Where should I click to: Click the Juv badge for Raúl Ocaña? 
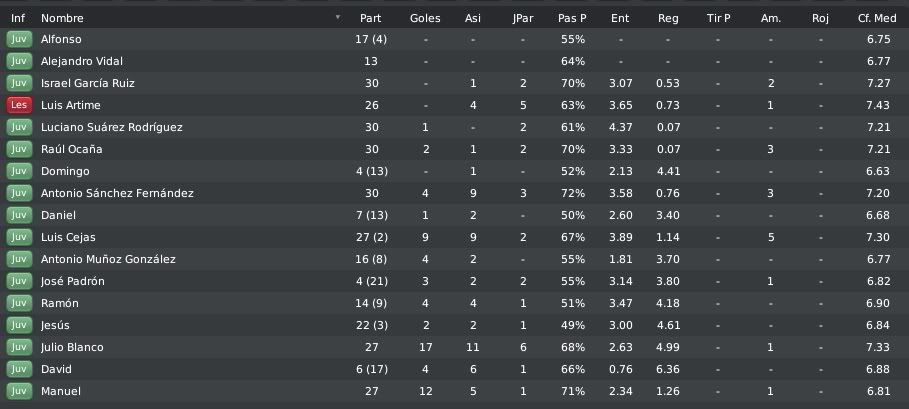(19, 149)
